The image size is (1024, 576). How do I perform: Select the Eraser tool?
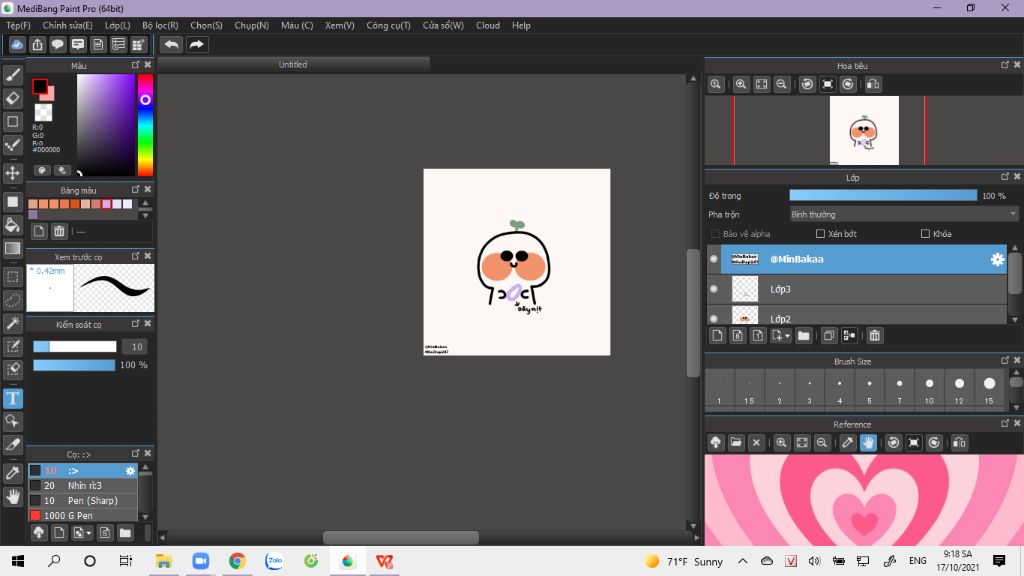(x=12, y=99)
